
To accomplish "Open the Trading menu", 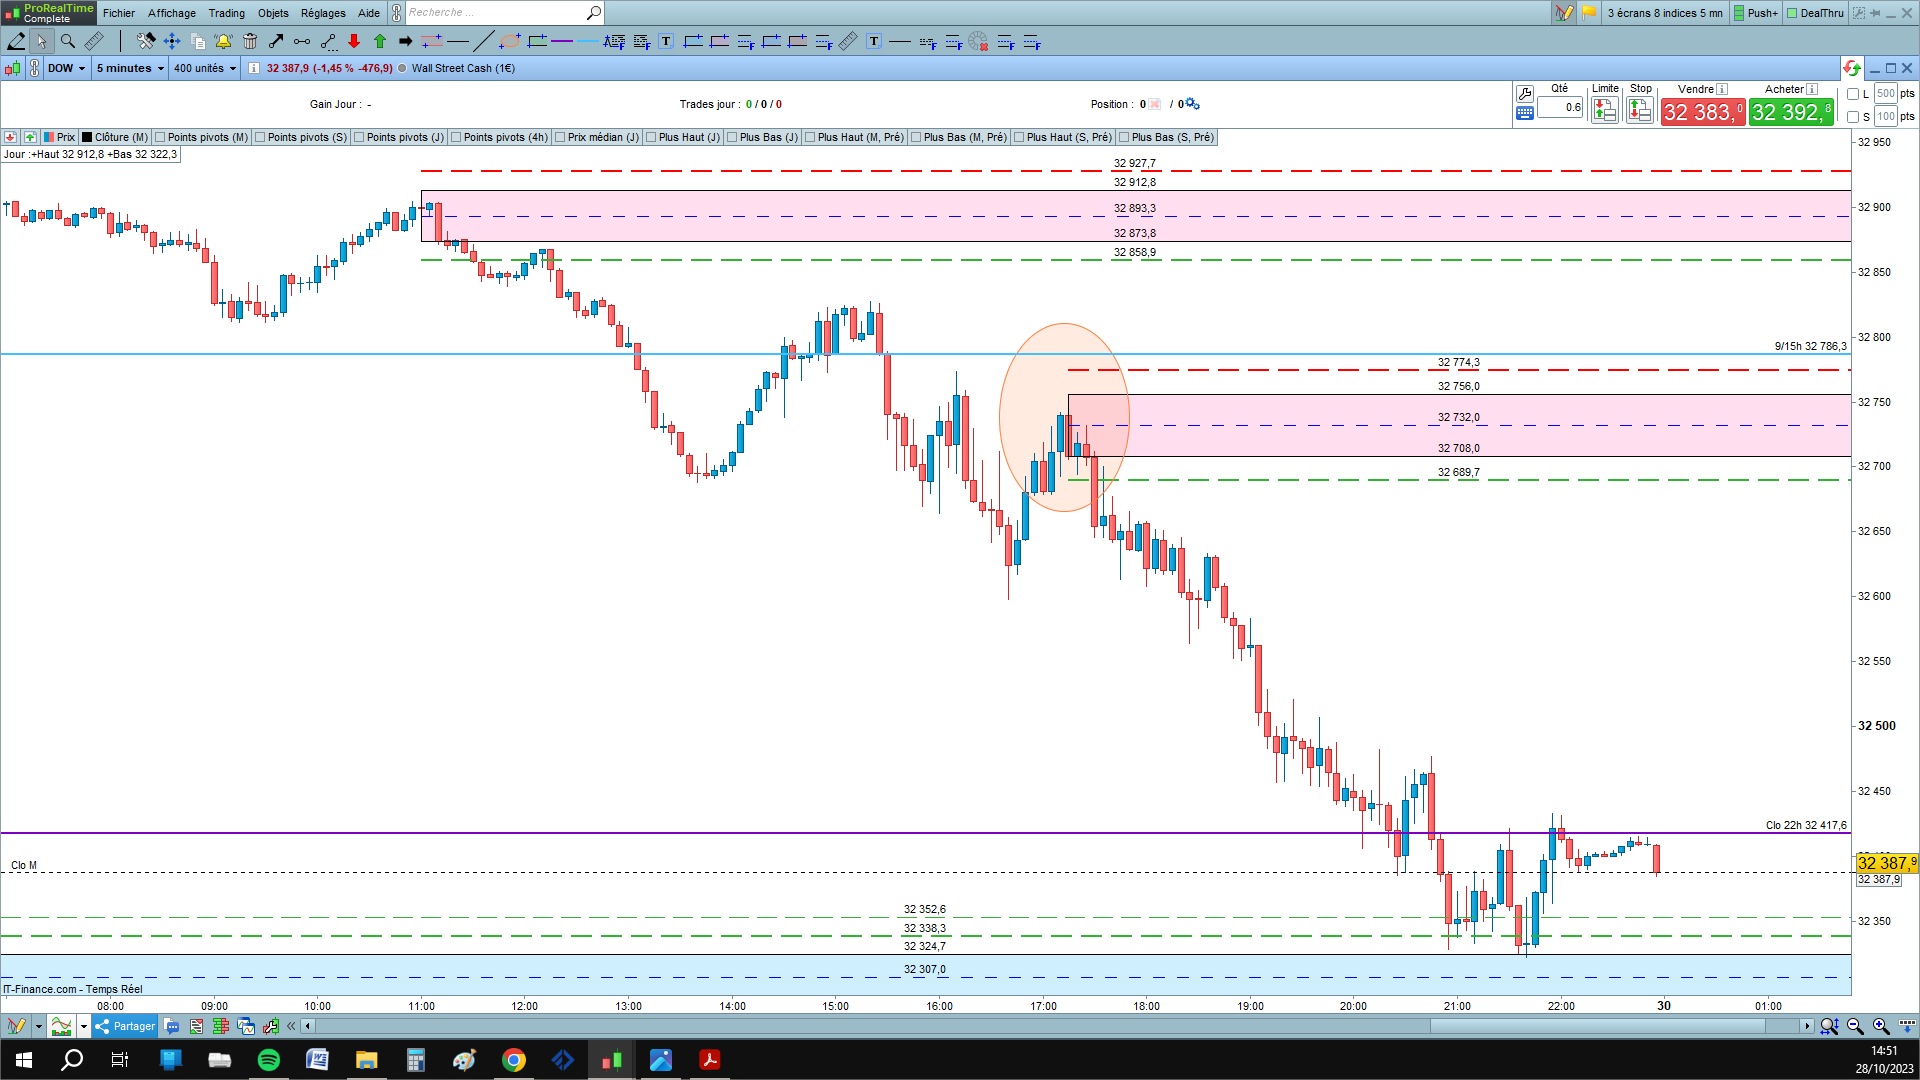I will pyautogui.click(x=226, y=13).
